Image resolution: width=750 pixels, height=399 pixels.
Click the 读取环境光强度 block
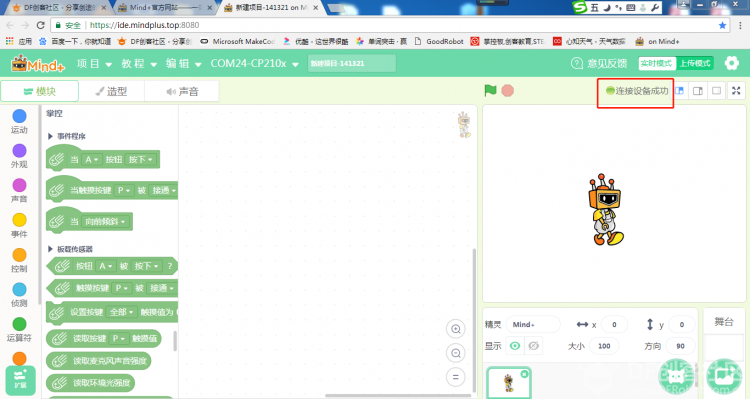tap(90, 383)
